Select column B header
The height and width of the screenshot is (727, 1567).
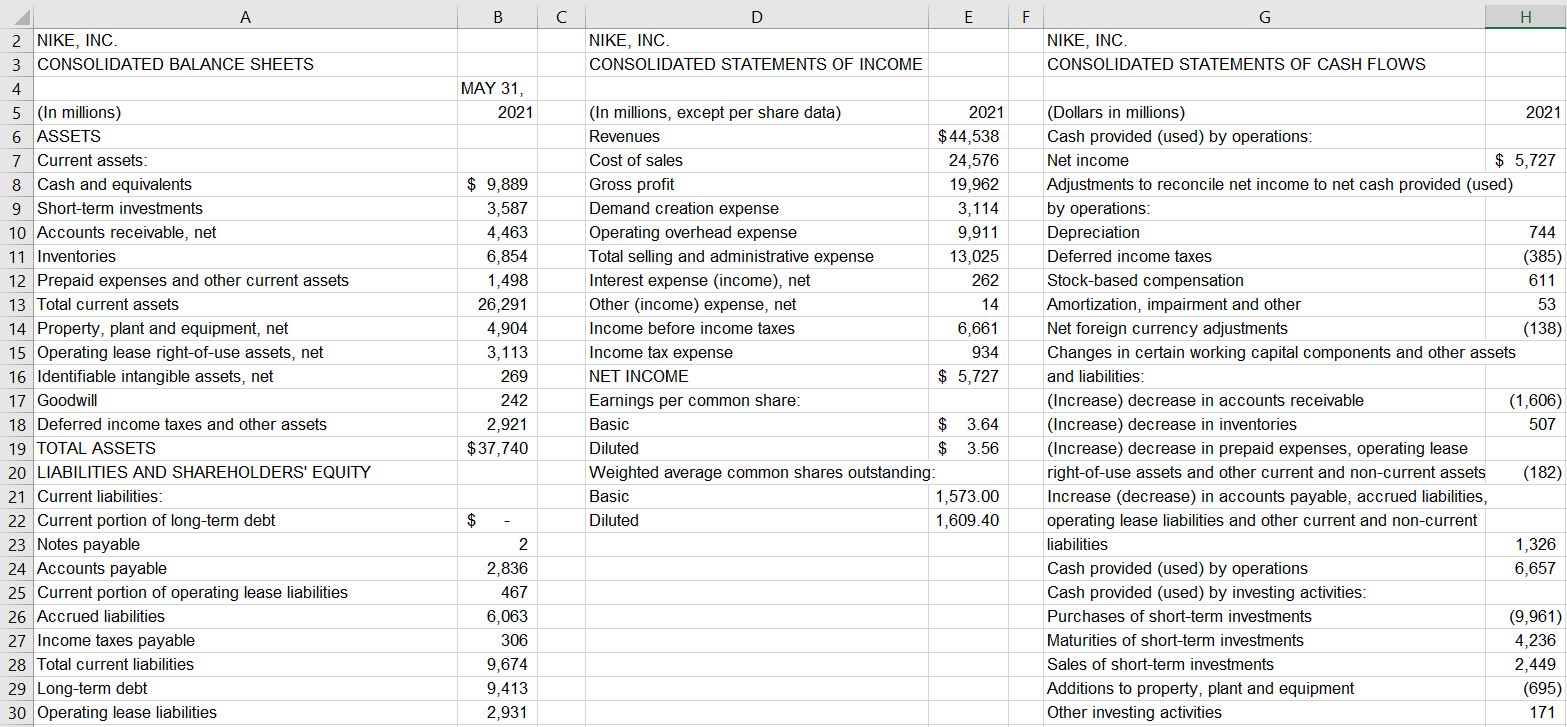[497, 15]
